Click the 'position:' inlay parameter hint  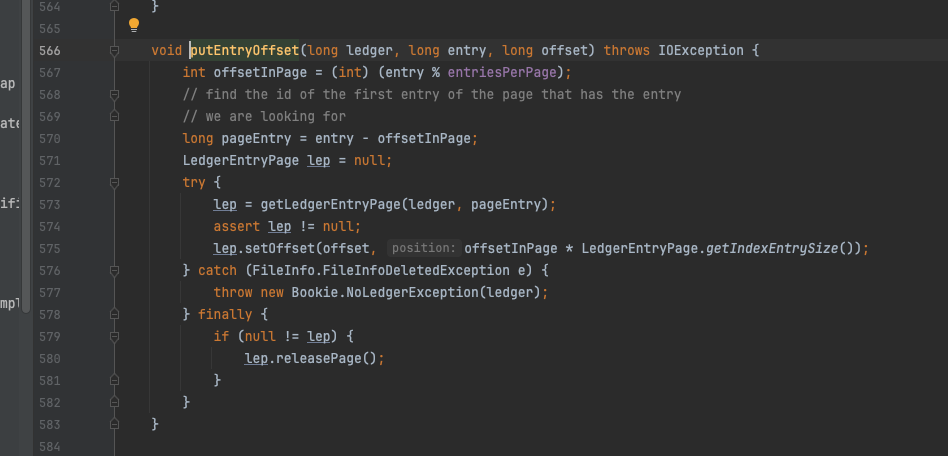[x=424, y=249]
